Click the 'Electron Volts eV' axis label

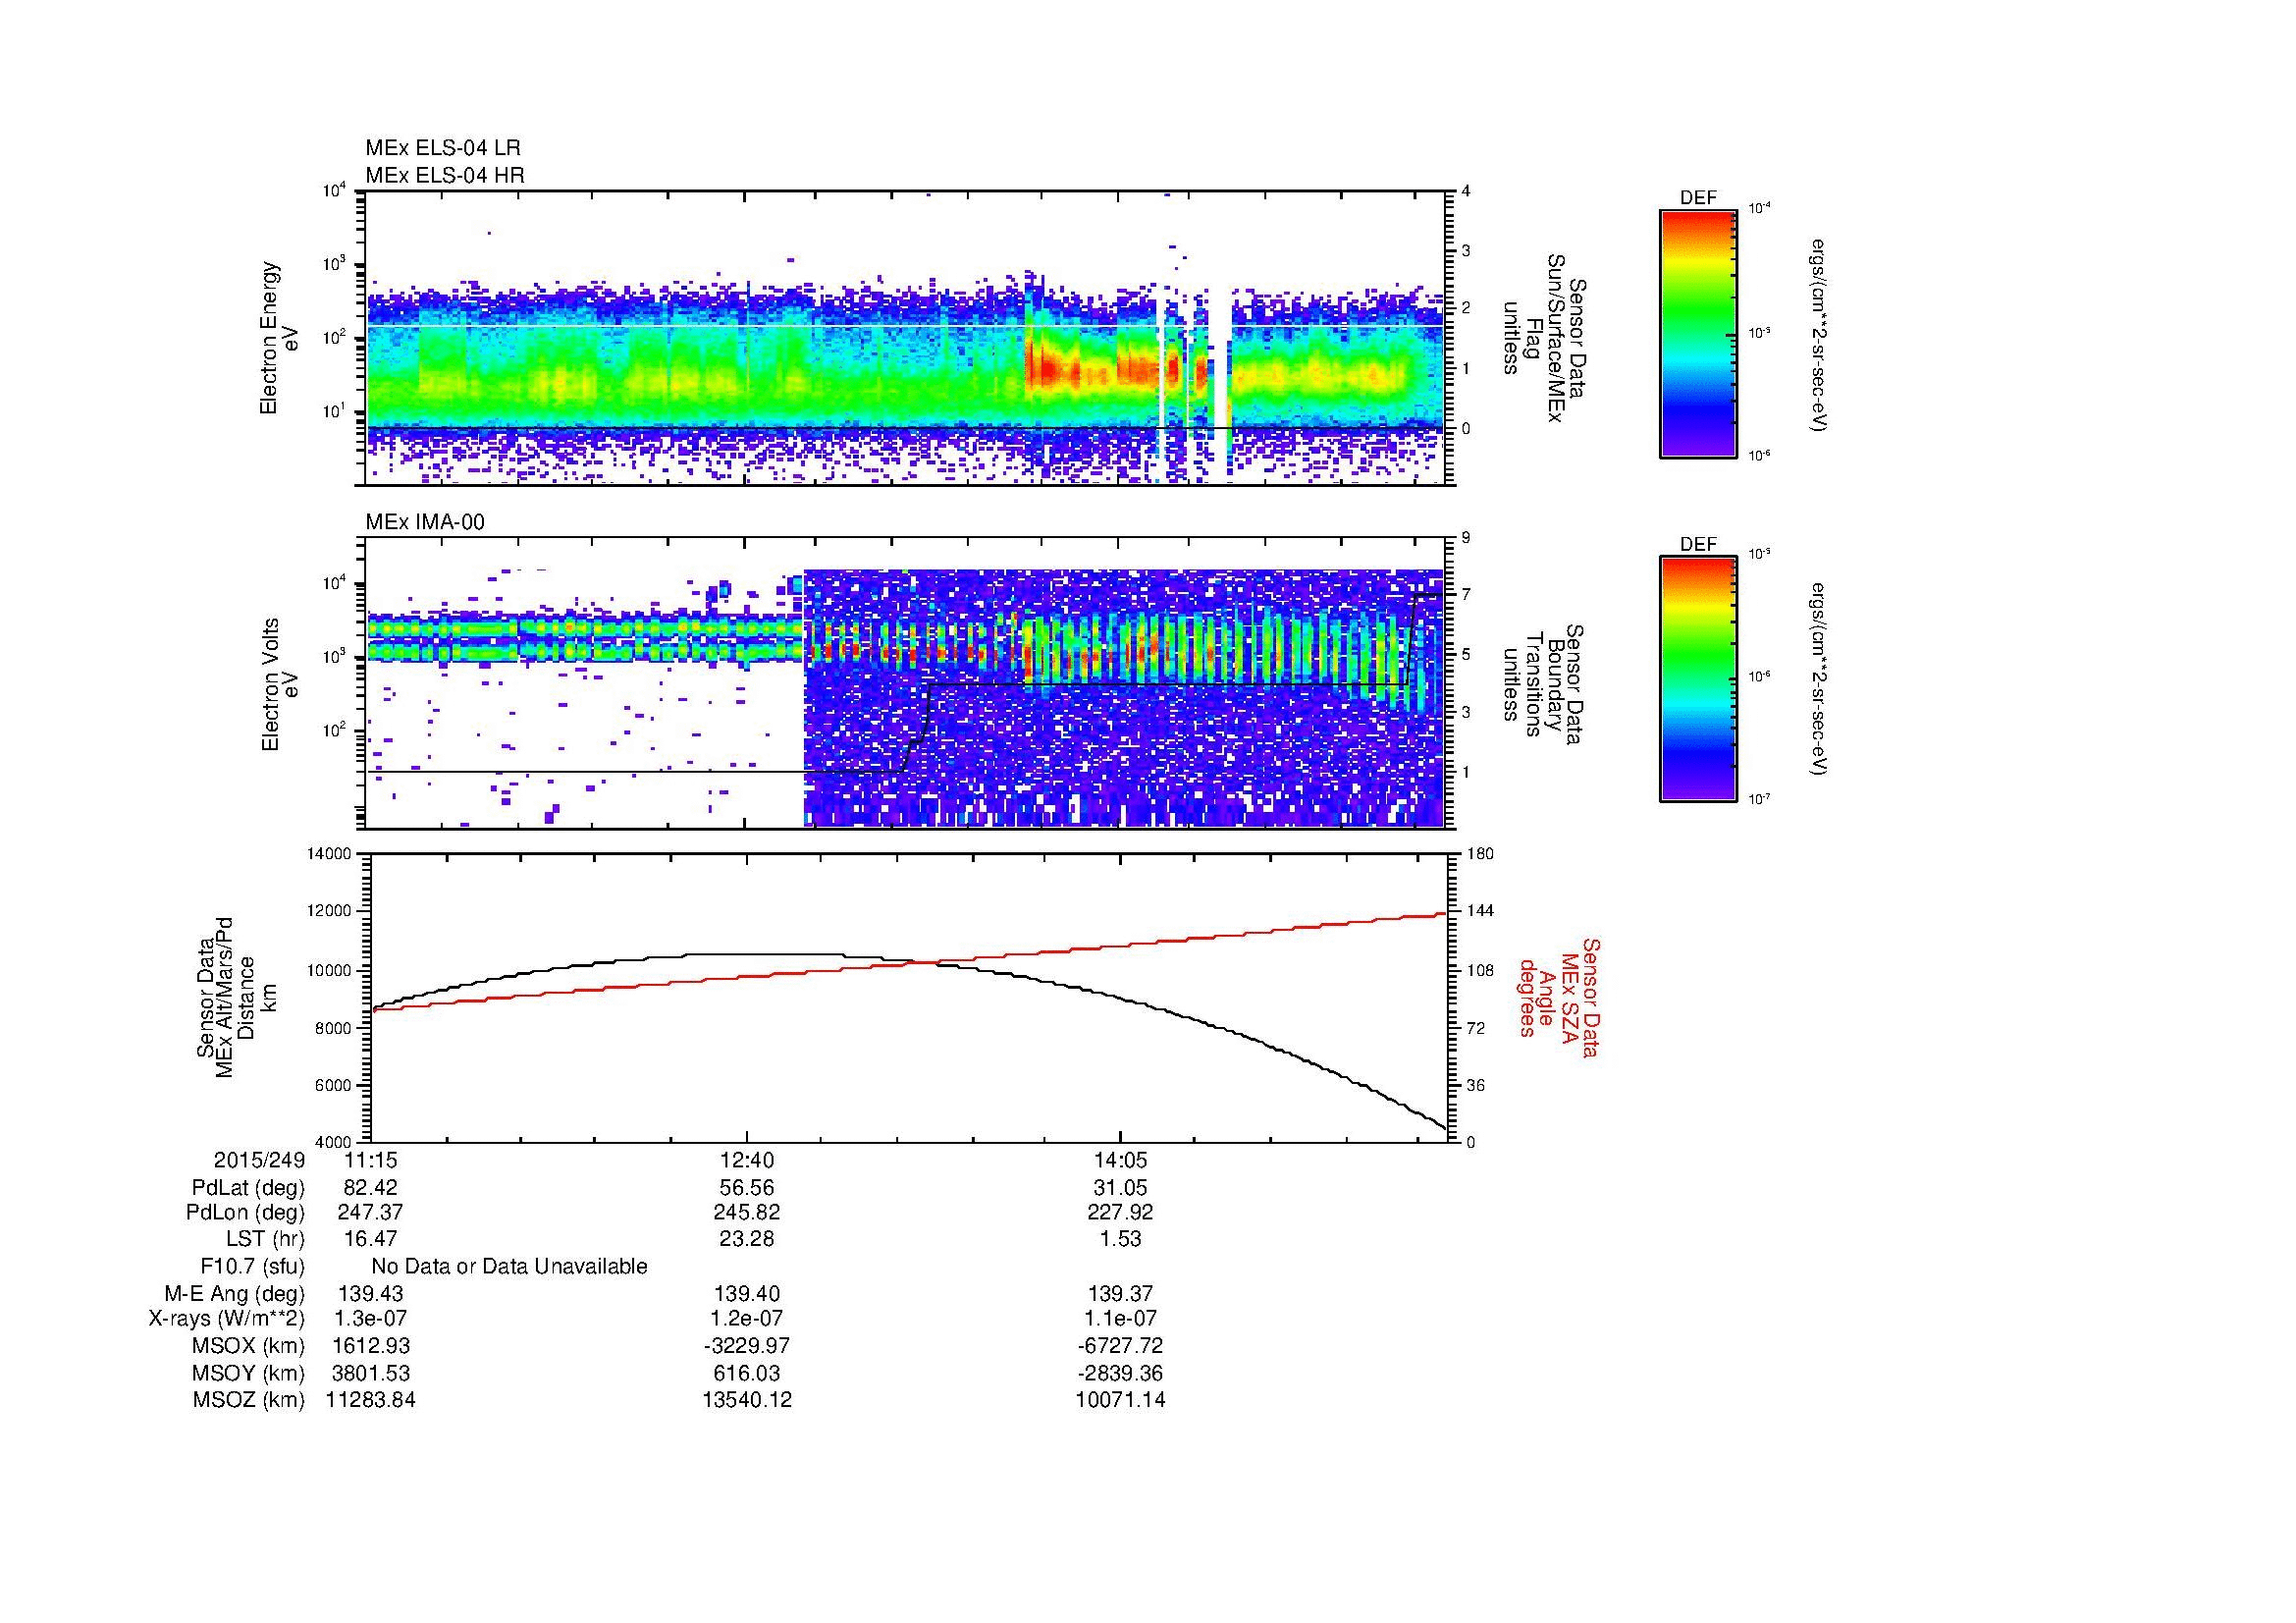pyautogui.click(x=279, y=684)
